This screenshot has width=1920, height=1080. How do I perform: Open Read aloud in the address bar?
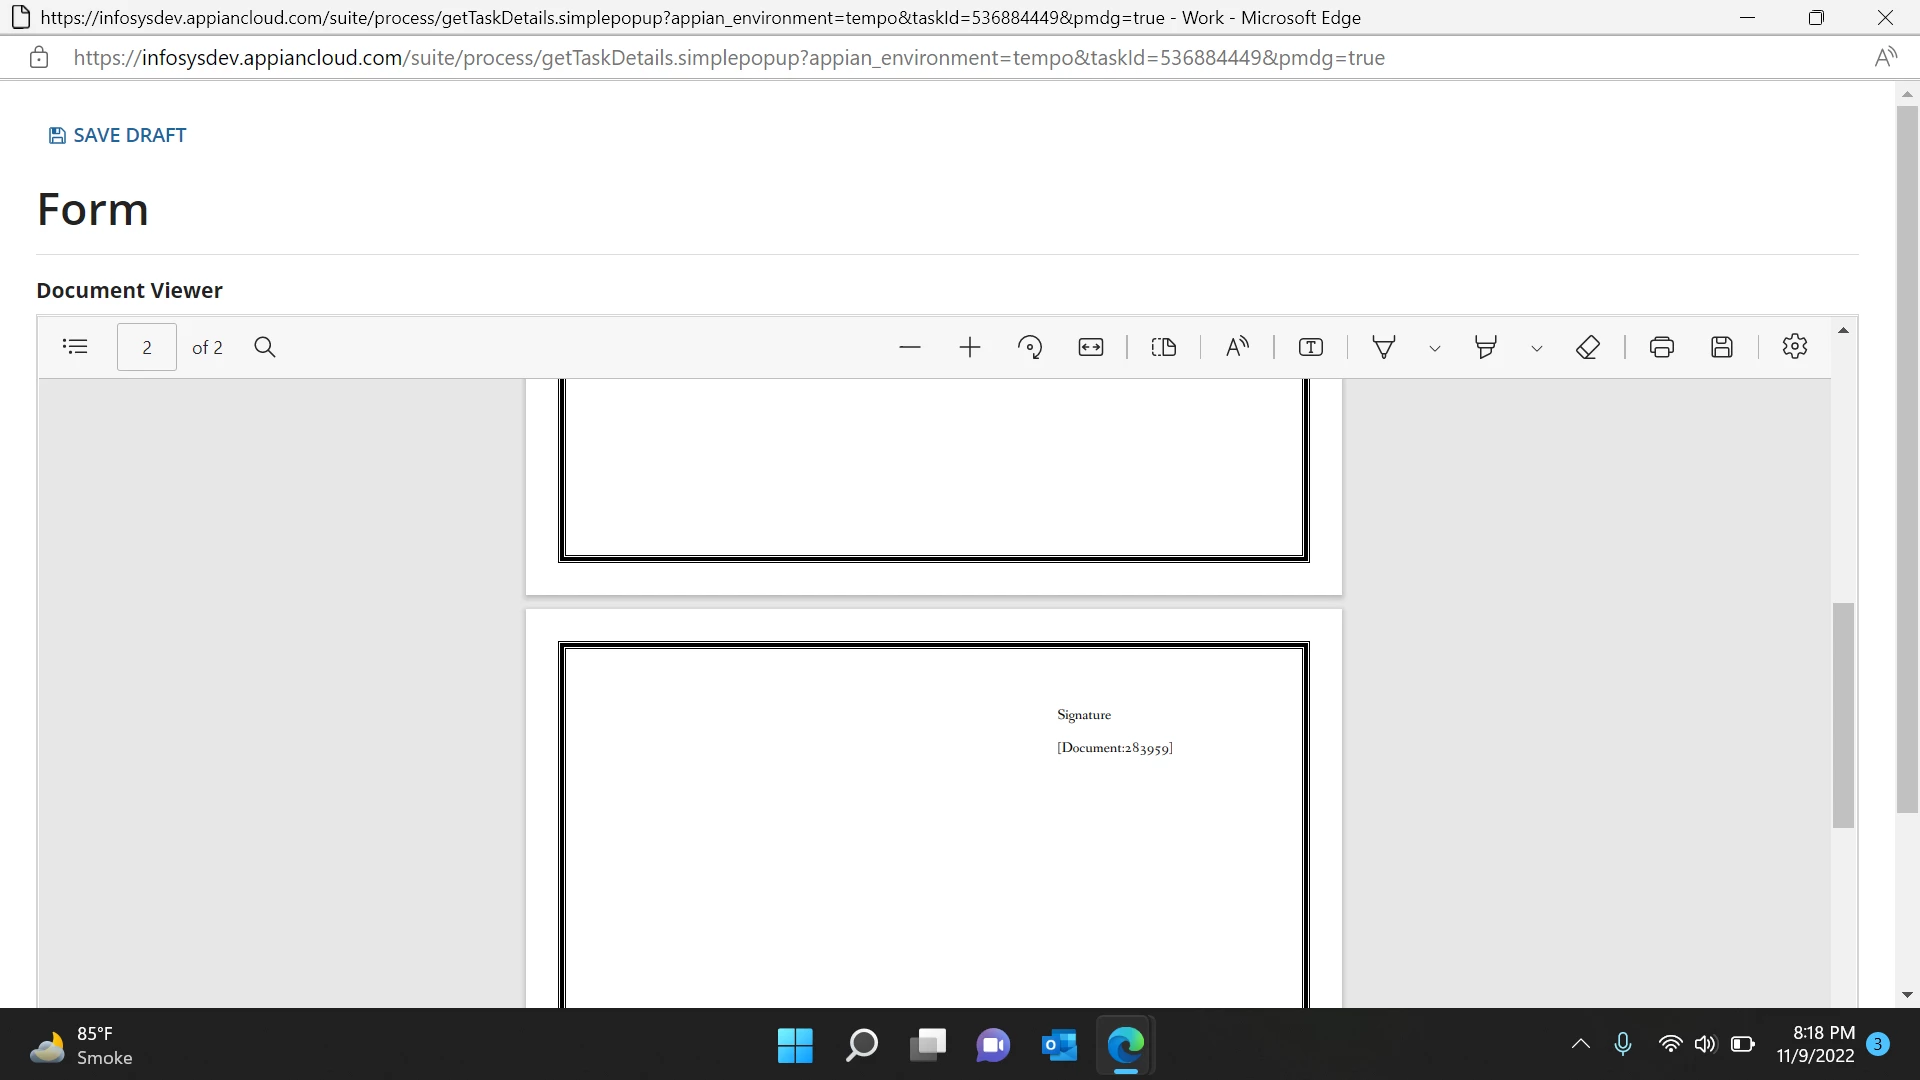(x=1886, y=57)
